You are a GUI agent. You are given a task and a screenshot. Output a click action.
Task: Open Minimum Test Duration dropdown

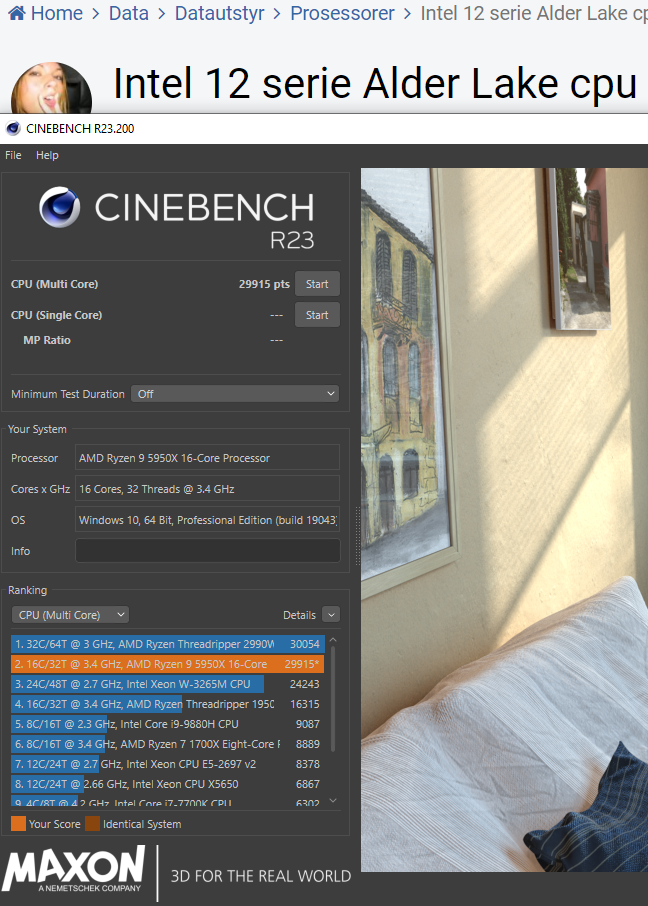click(235, 393)
